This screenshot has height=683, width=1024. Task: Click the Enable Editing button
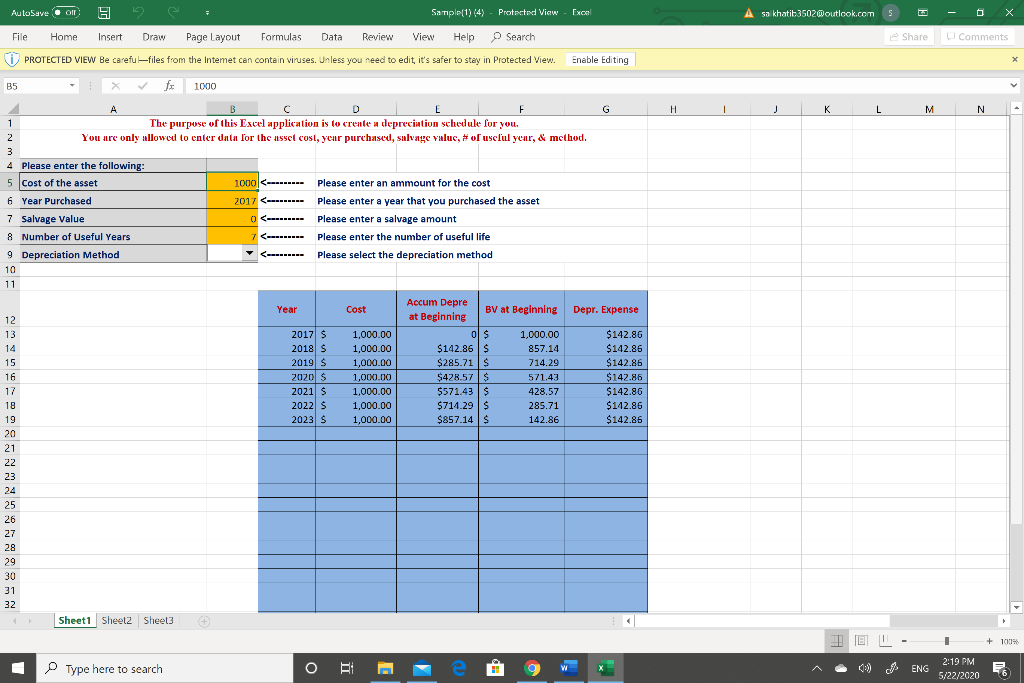click(x=600, y=59)
